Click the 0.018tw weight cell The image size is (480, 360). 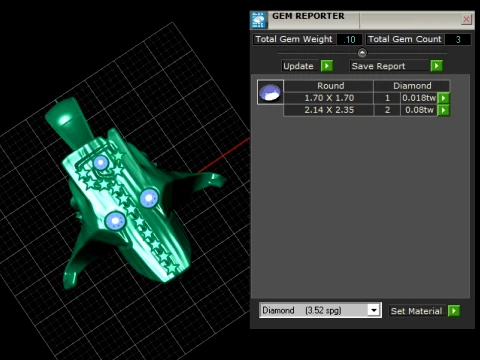tap(419, 98)
